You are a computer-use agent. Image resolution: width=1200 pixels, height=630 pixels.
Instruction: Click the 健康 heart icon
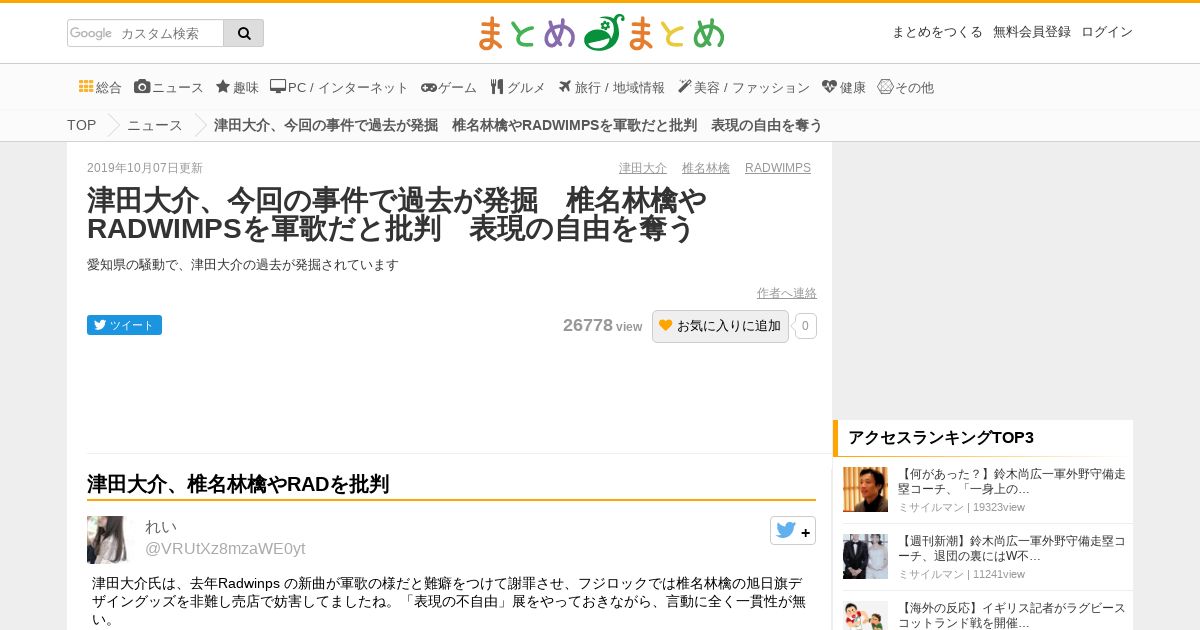829,86
